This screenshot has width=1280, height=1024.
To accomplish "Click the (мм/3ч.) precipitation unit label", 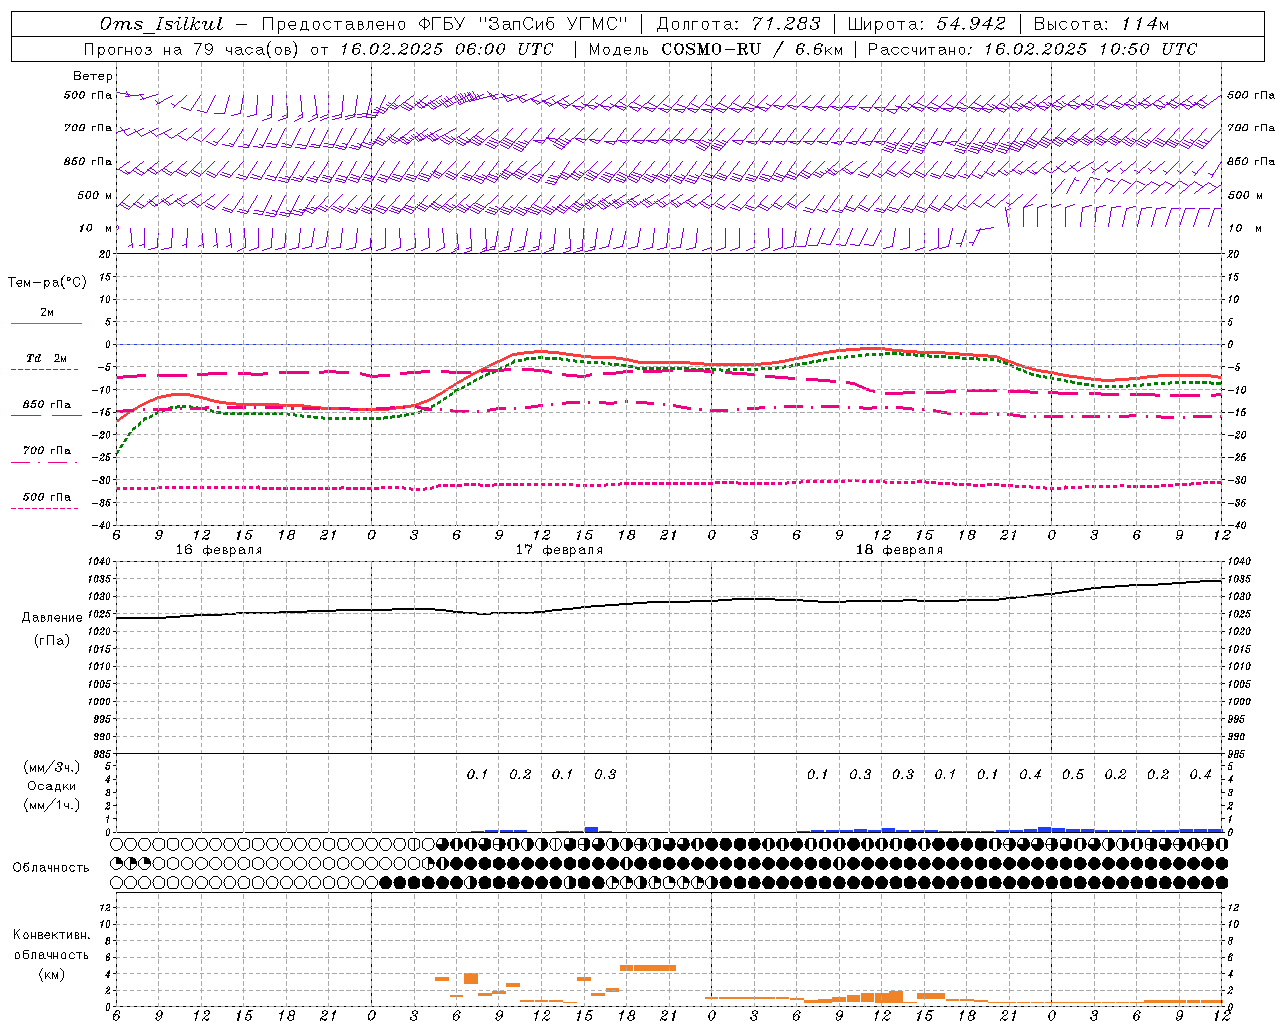I will [52, 767].
